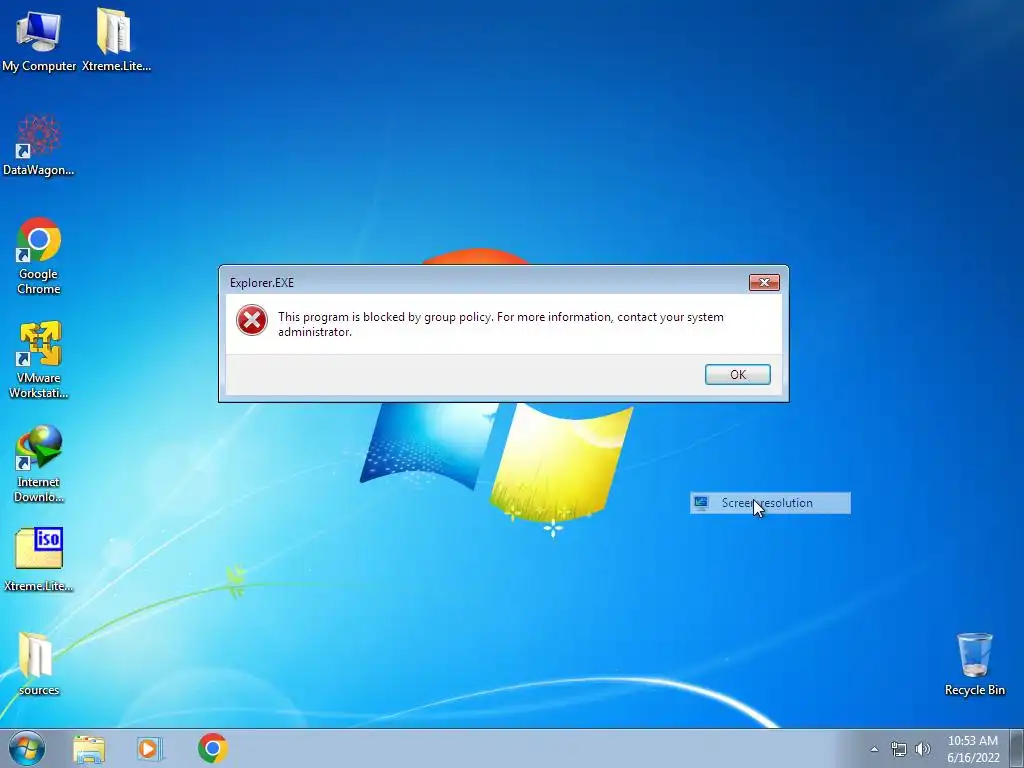This screenshot has height=768, width=1024.
Task: Open Windows Explorer from the taskbar
Action: pyautogui.click(x=89, y=748)
